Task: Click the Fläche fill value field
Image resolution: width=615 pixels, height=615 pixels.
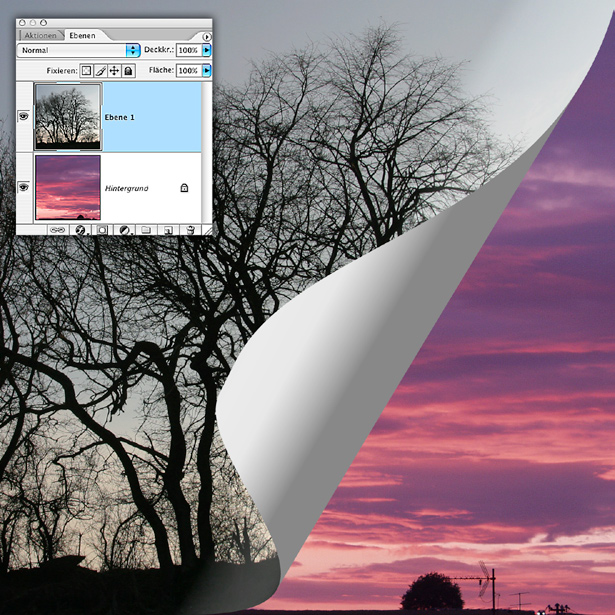Action: (189, 71)
